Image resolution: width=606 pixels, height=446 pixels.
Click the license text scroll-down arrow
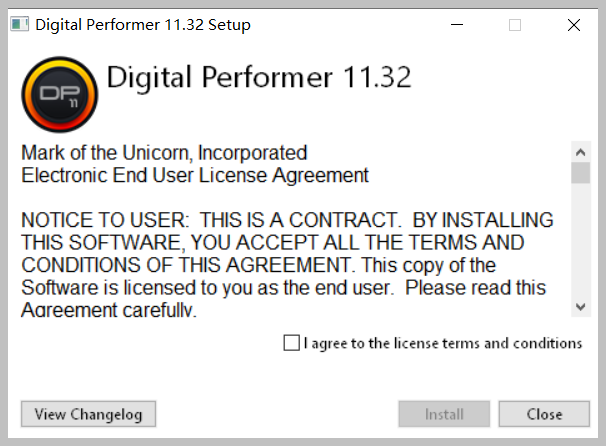(580, 307)
